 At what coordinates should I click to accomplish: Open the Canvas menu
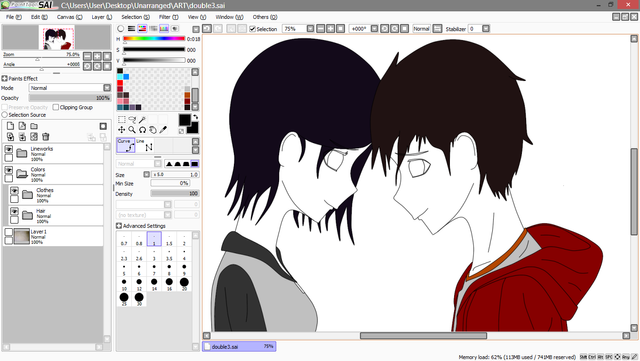click(x=69, y=17)
